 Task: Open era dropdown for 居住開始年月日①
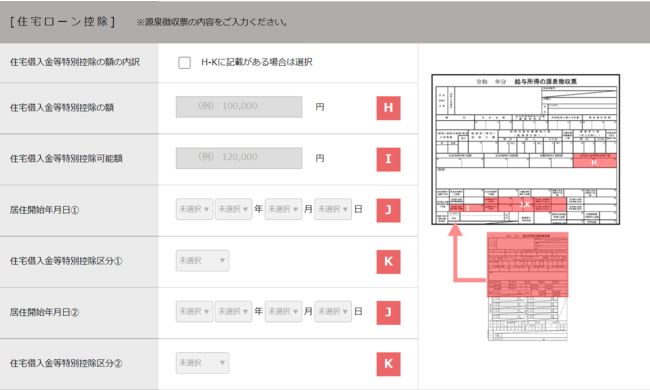(194, 209)
